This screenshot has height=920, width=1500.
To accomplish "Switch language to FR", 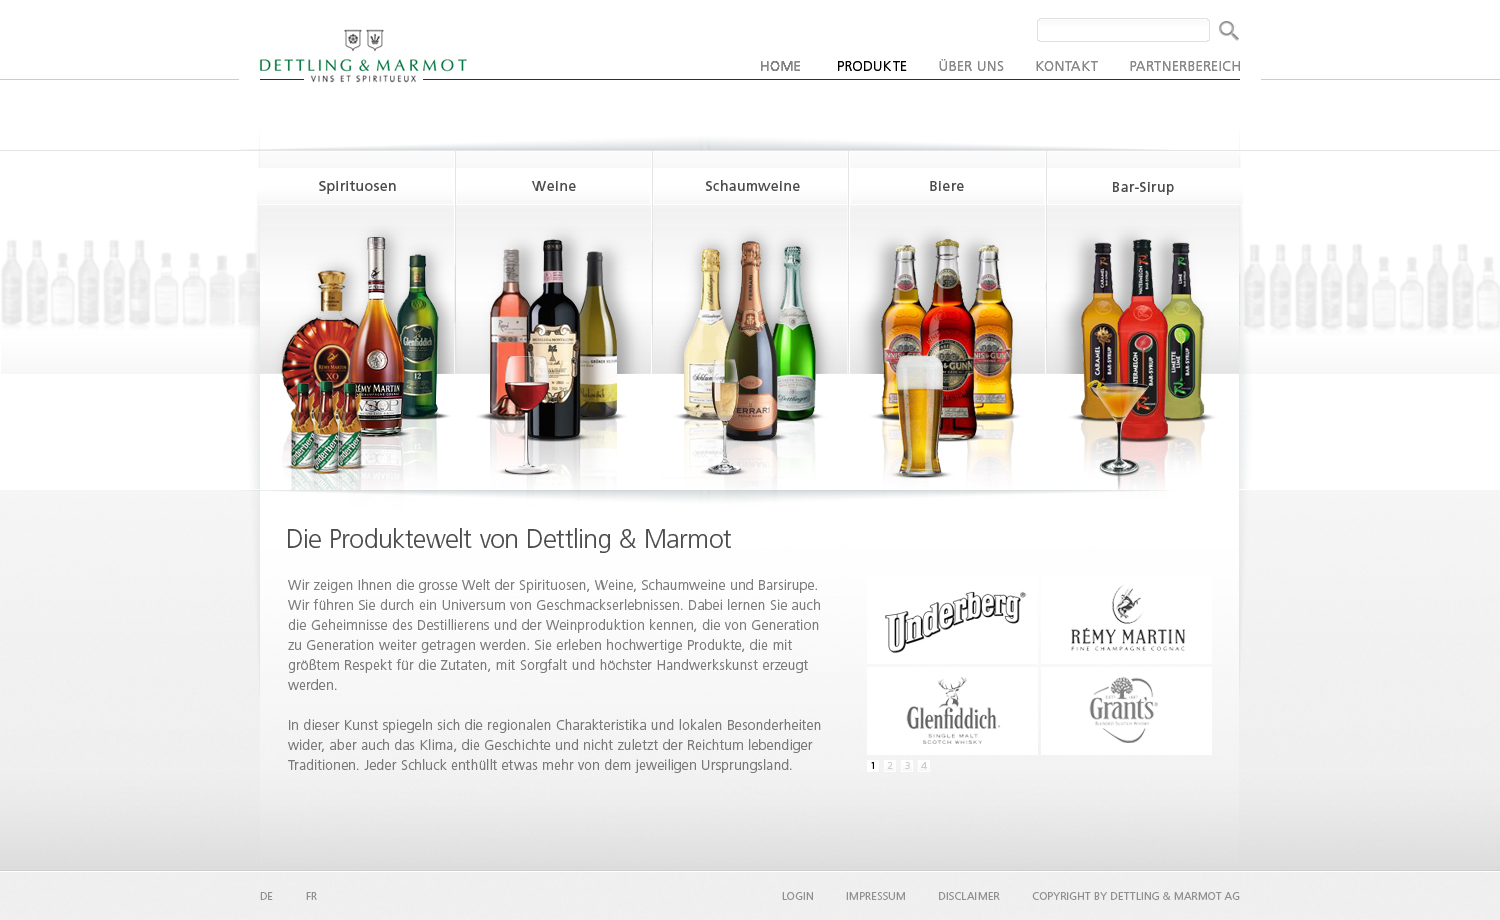I will (x=311, y=897).
